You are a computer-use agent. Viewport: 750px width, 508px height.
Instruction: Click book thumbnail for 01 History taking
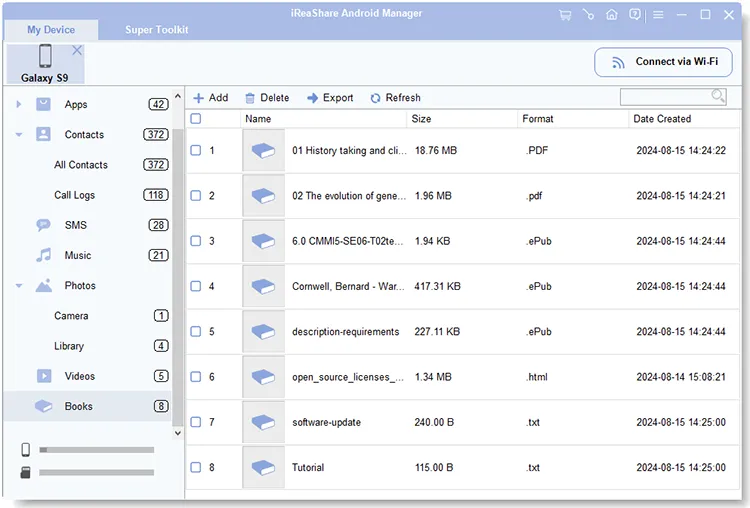pyautogui.click(x=264, y=150)
